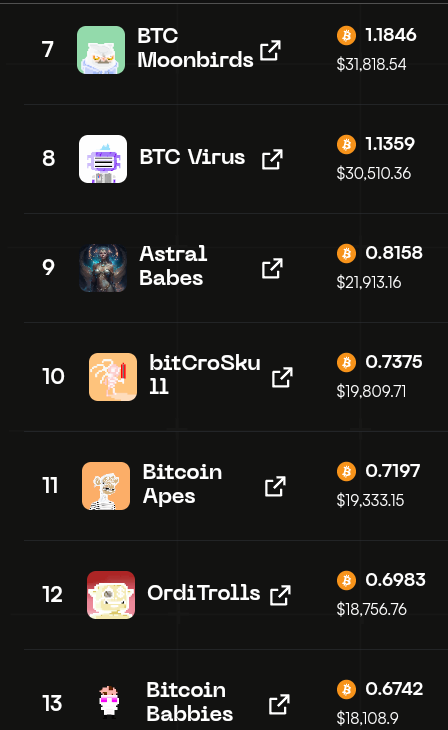Open external link icon next to Bitcoin Apes
The width and height of the screenshot is (448, 730).
tap(275, 486)
